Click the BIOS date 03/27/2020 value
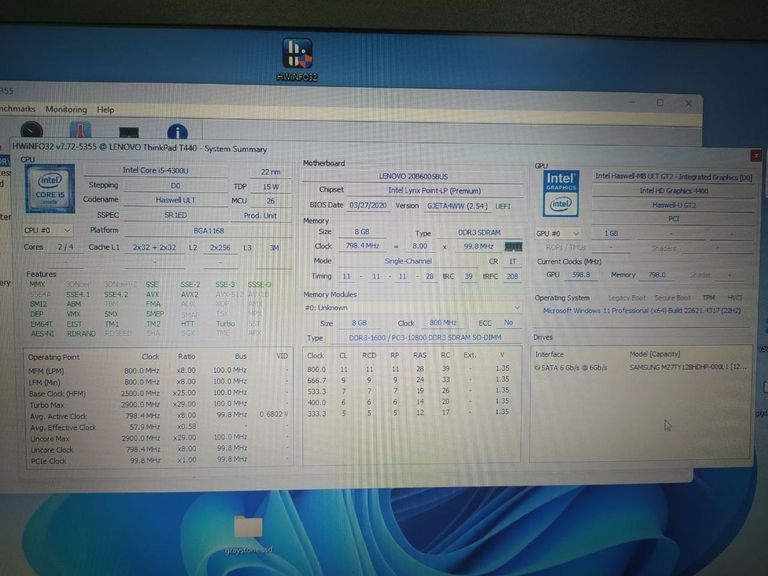This screenshot has width=768, height=576. tap(368, 205)
